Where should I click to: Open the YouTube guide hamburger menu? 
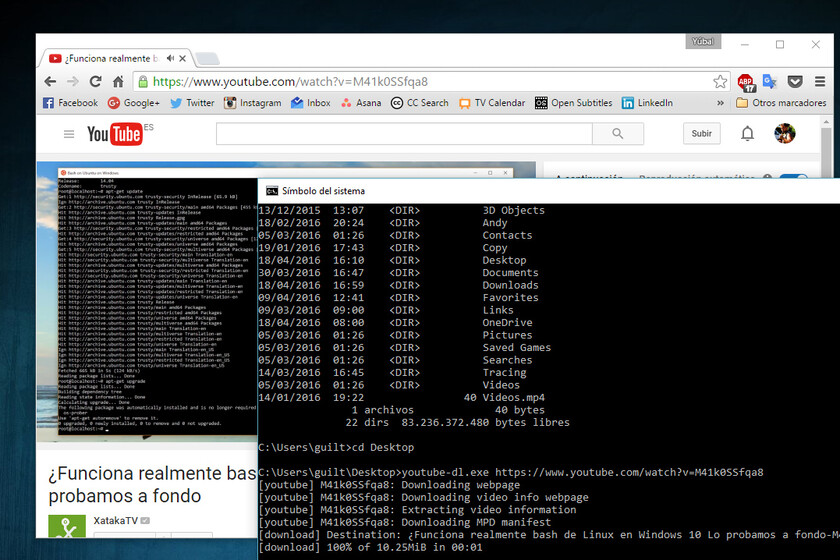tap(69, 134)
